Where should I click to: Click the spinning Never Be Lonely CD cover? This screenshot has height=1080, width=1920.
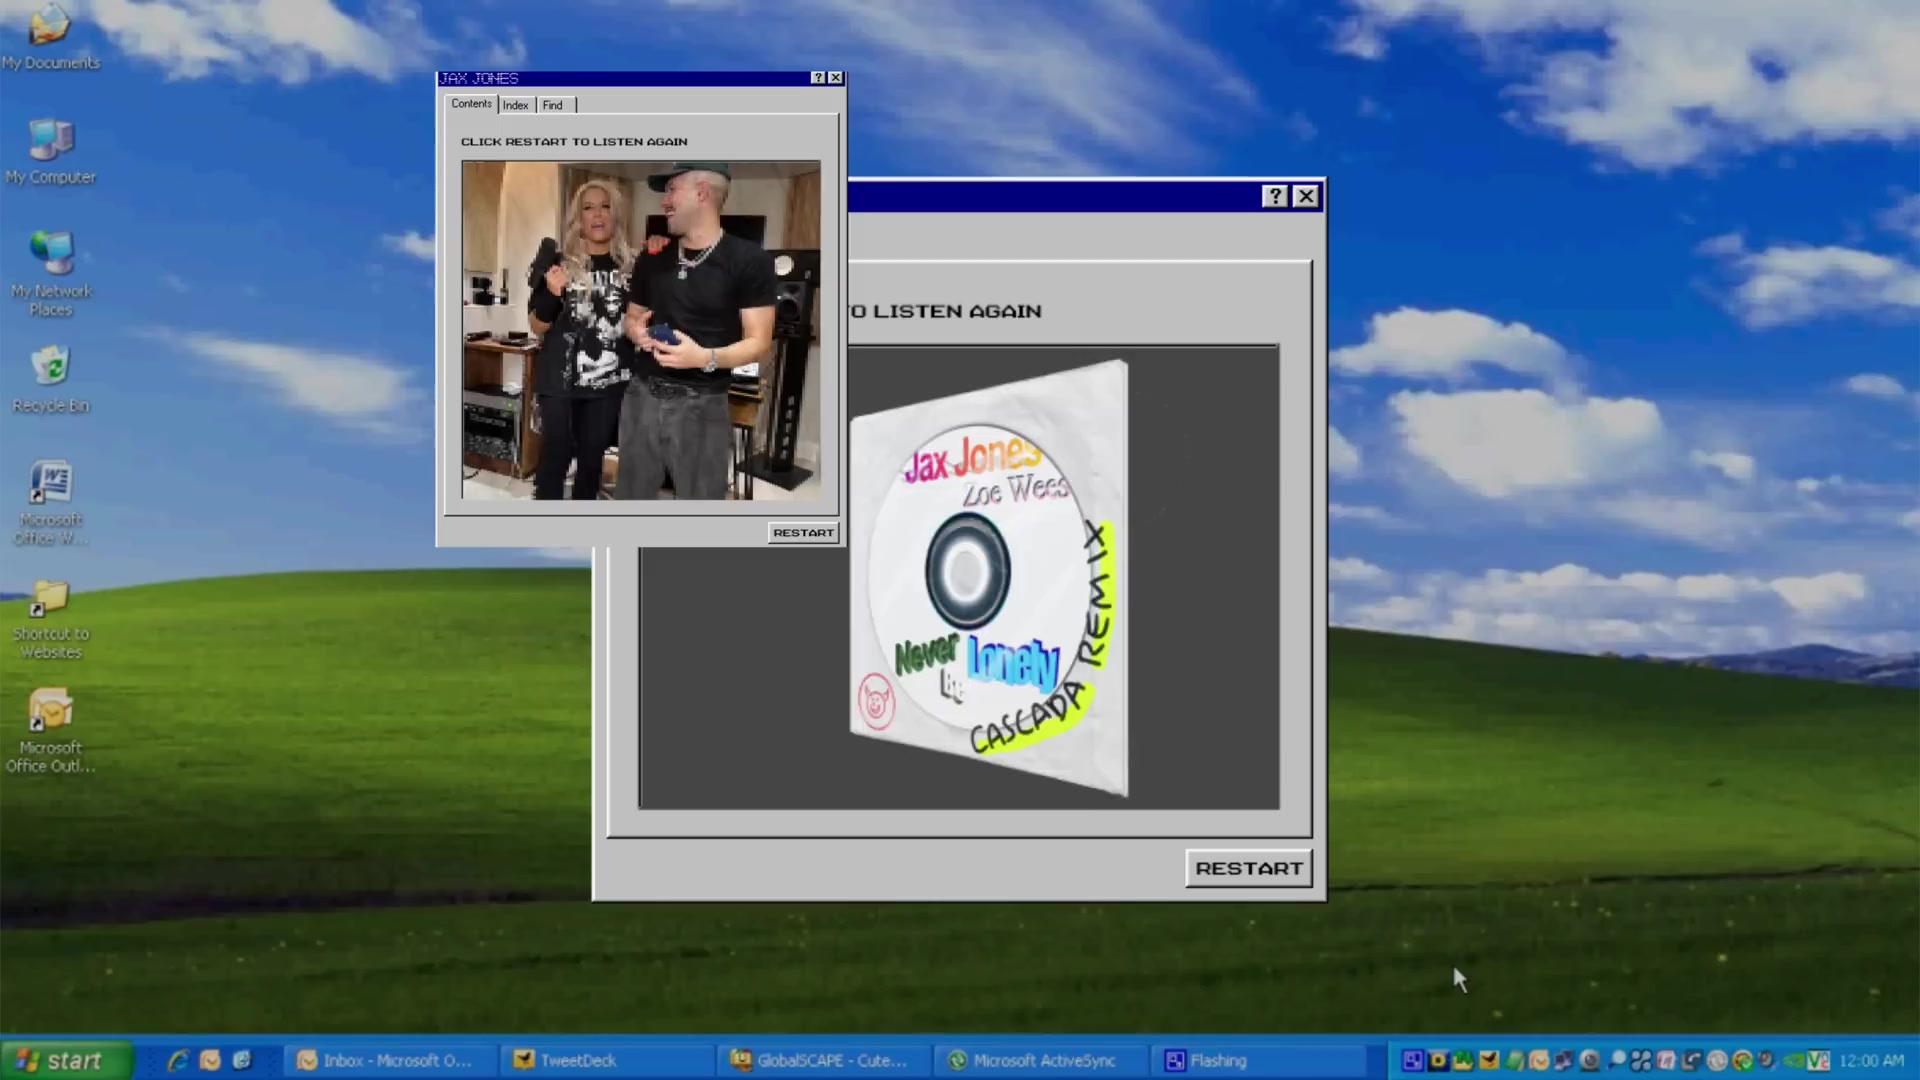990,578
